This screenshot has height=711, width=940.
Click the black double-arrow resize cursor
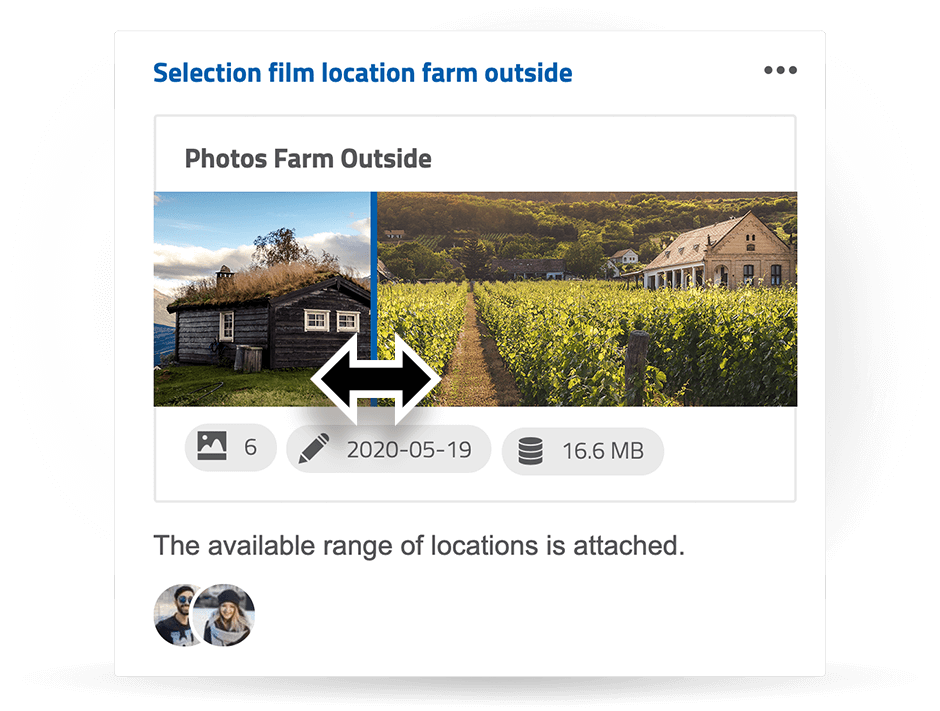[x=376, y=381]
